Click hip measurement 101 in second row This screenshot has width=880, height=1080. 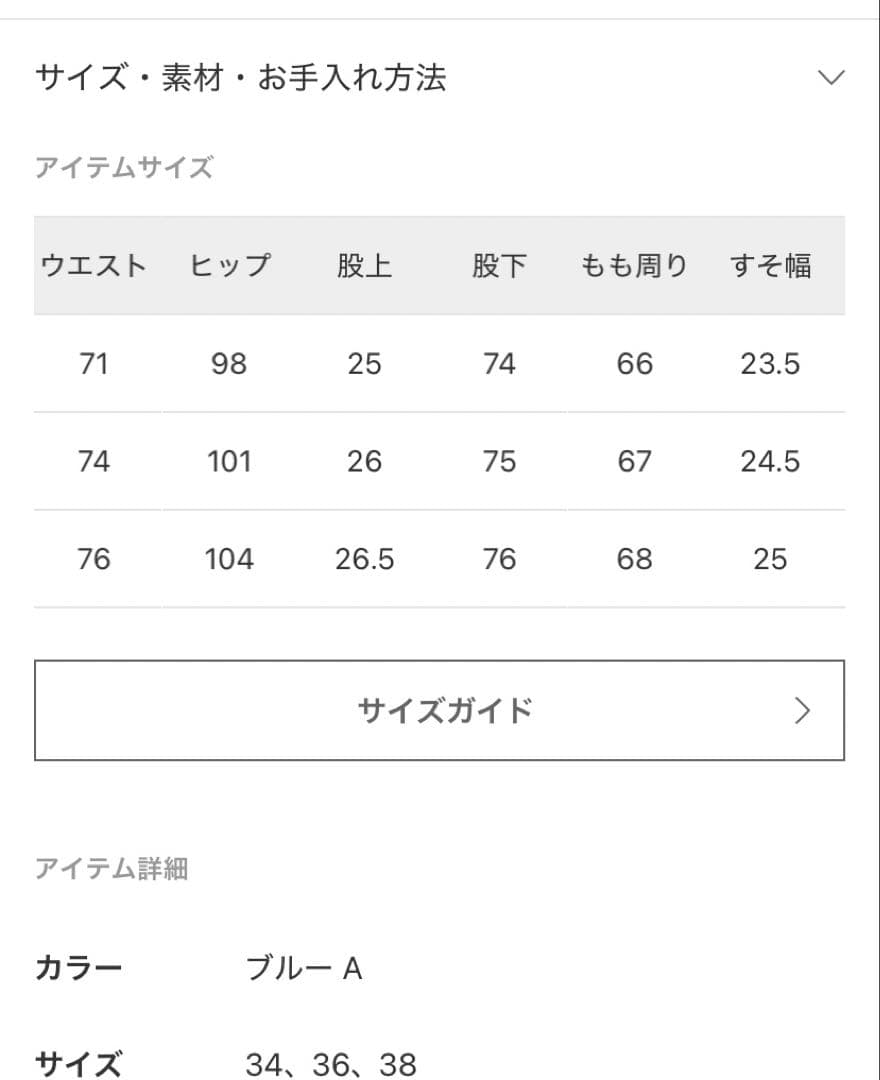point(230,461)
